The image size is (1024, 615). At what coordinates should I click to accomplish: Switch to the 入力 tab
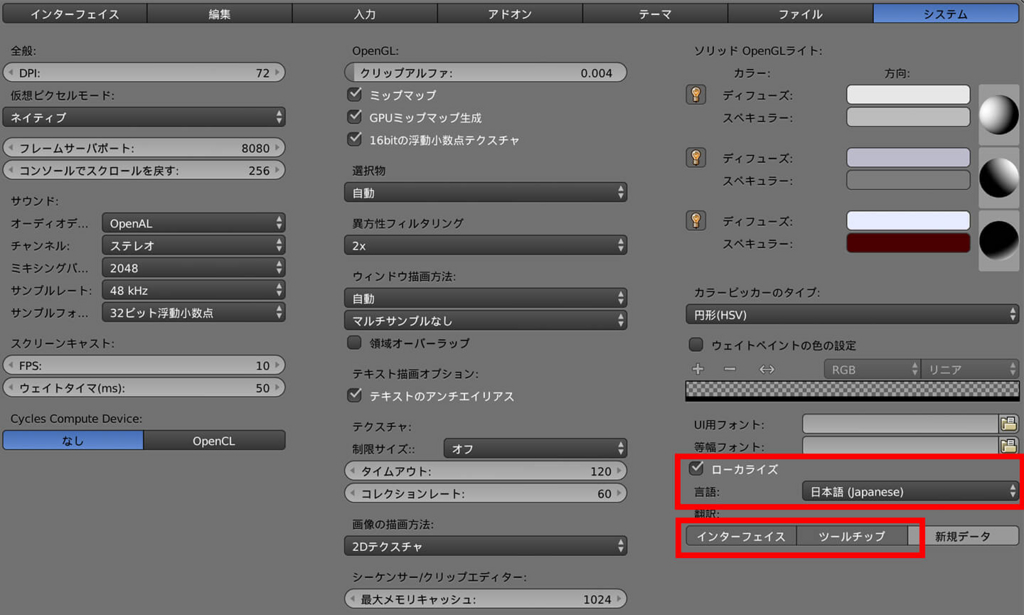click(364, 14)
